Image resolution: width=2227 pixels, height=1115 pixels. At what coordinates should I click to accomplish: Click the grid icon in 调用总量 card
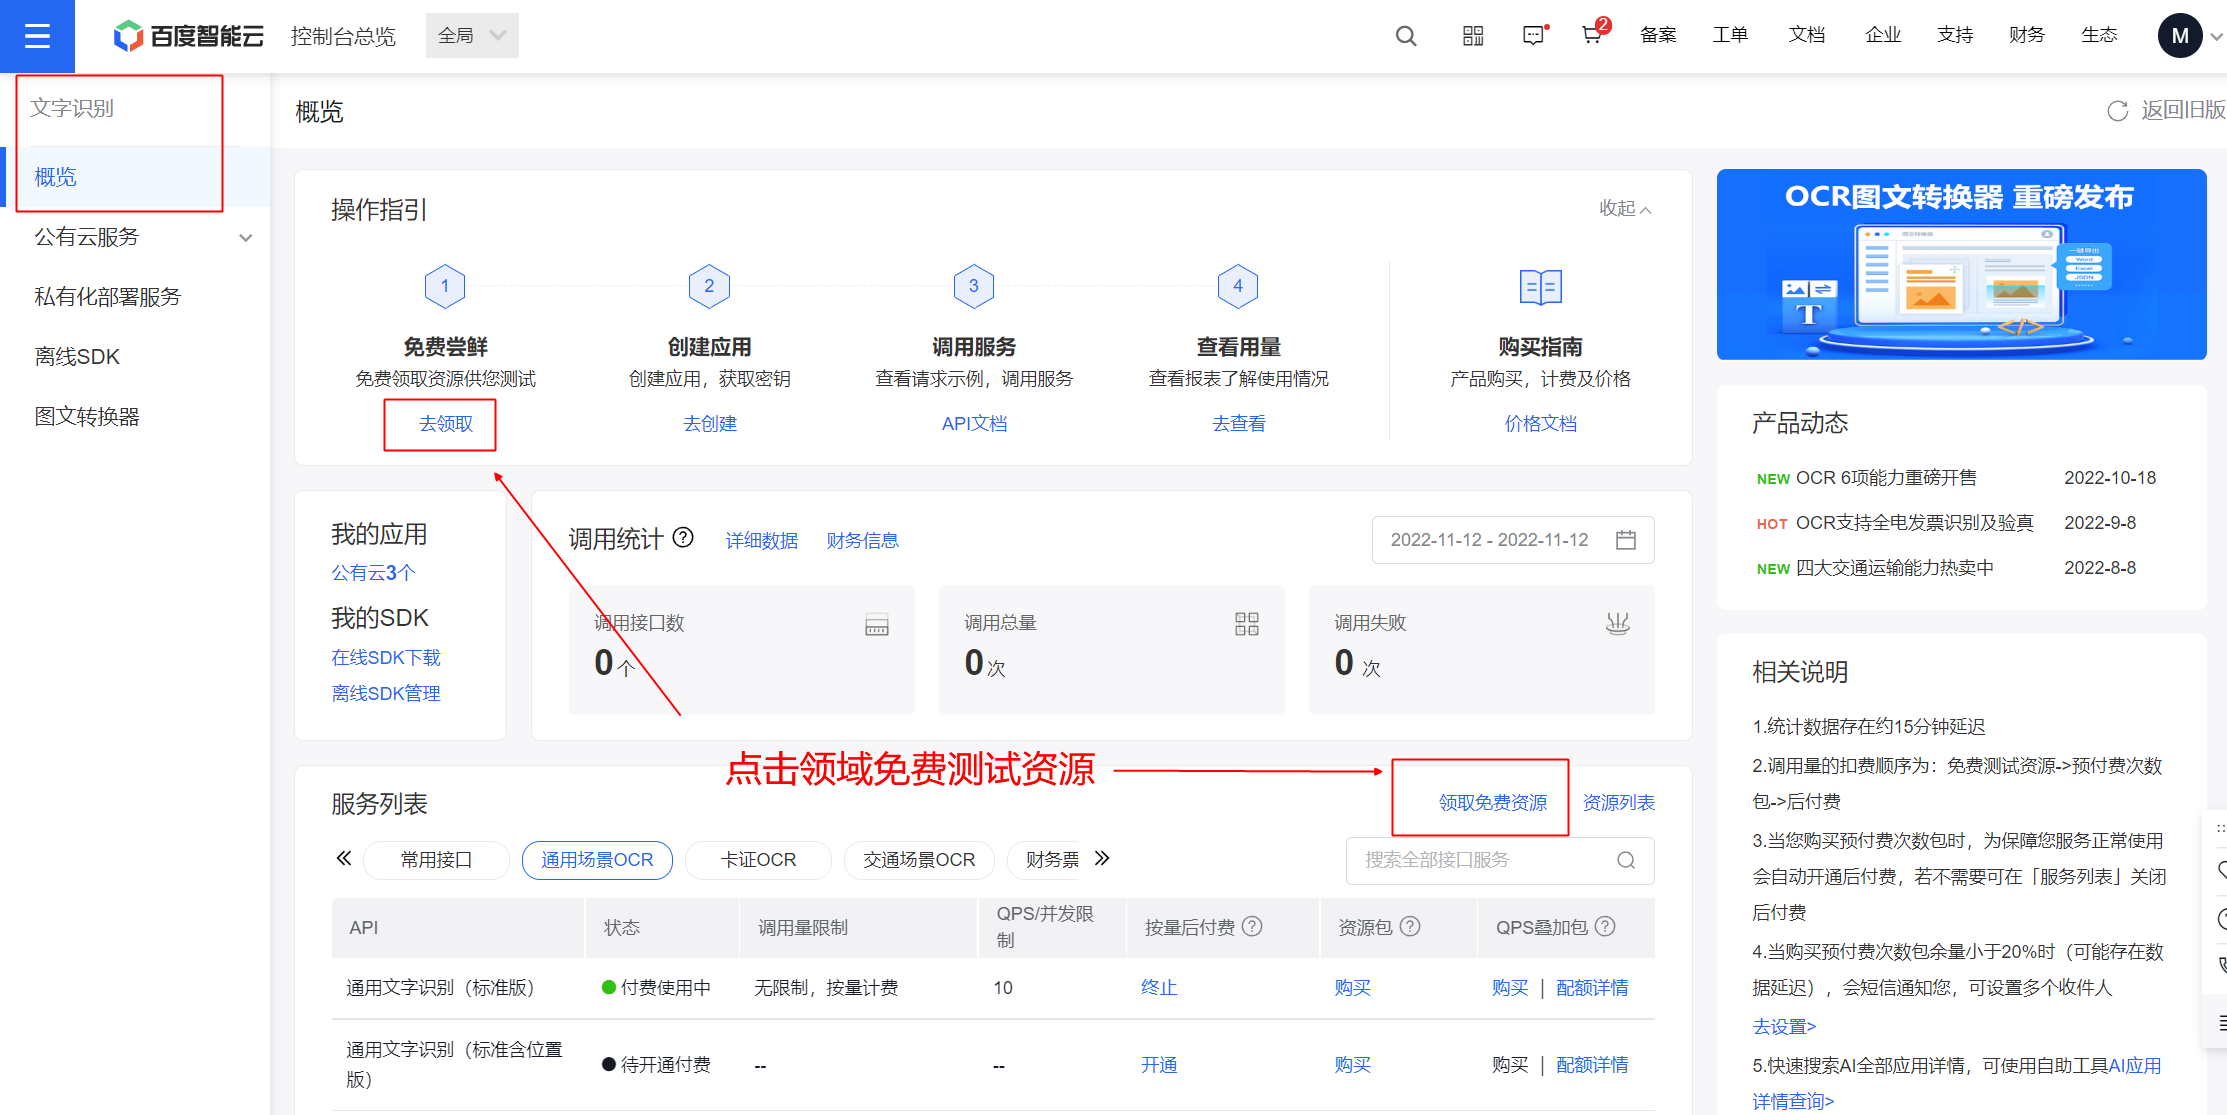click(x=1247, y=624)
